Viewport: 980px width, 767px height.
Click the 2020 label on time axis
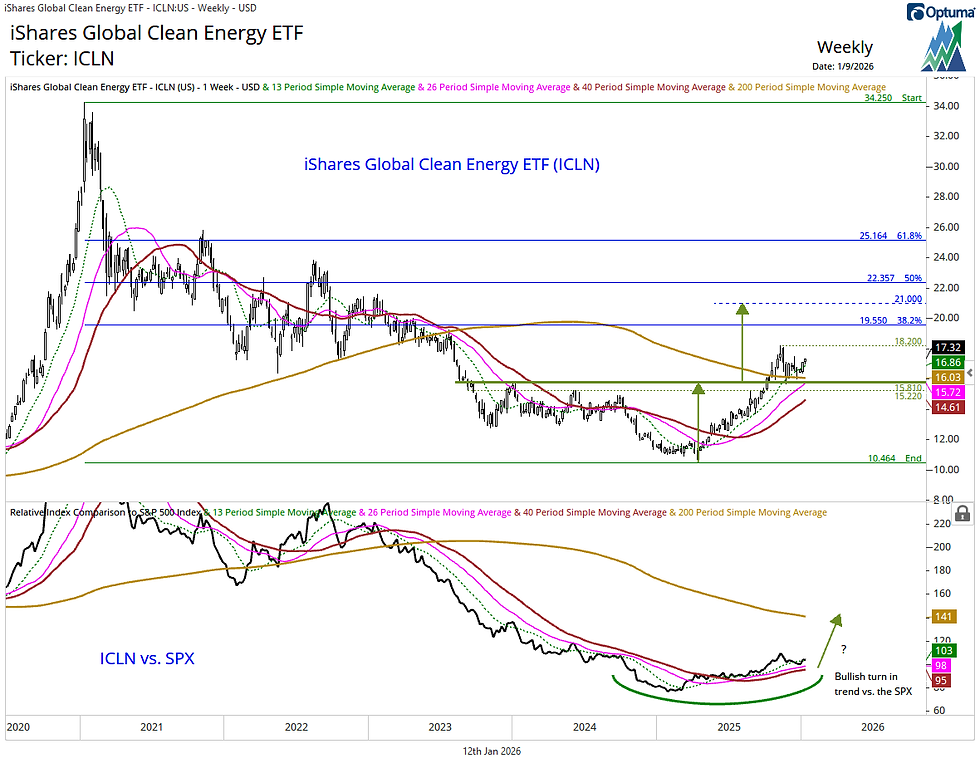coord(18,728)
